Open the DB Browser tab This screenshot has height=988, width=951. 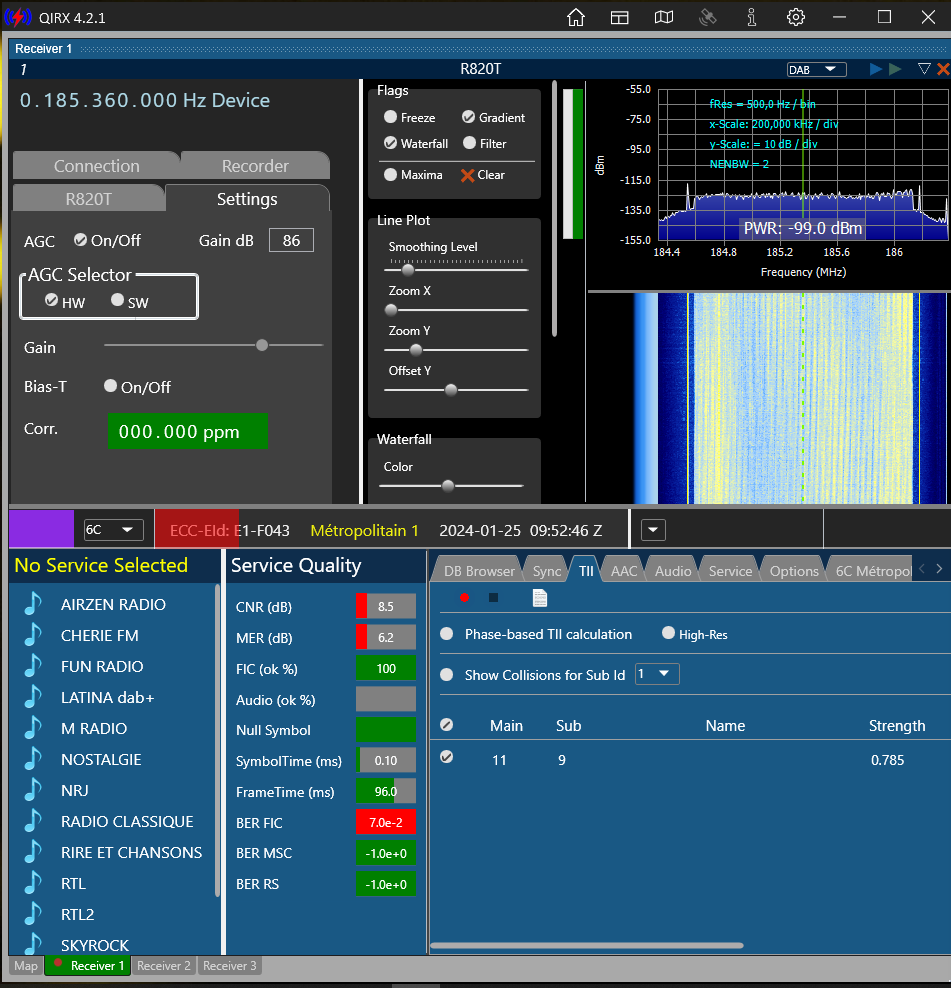[478, 571]
